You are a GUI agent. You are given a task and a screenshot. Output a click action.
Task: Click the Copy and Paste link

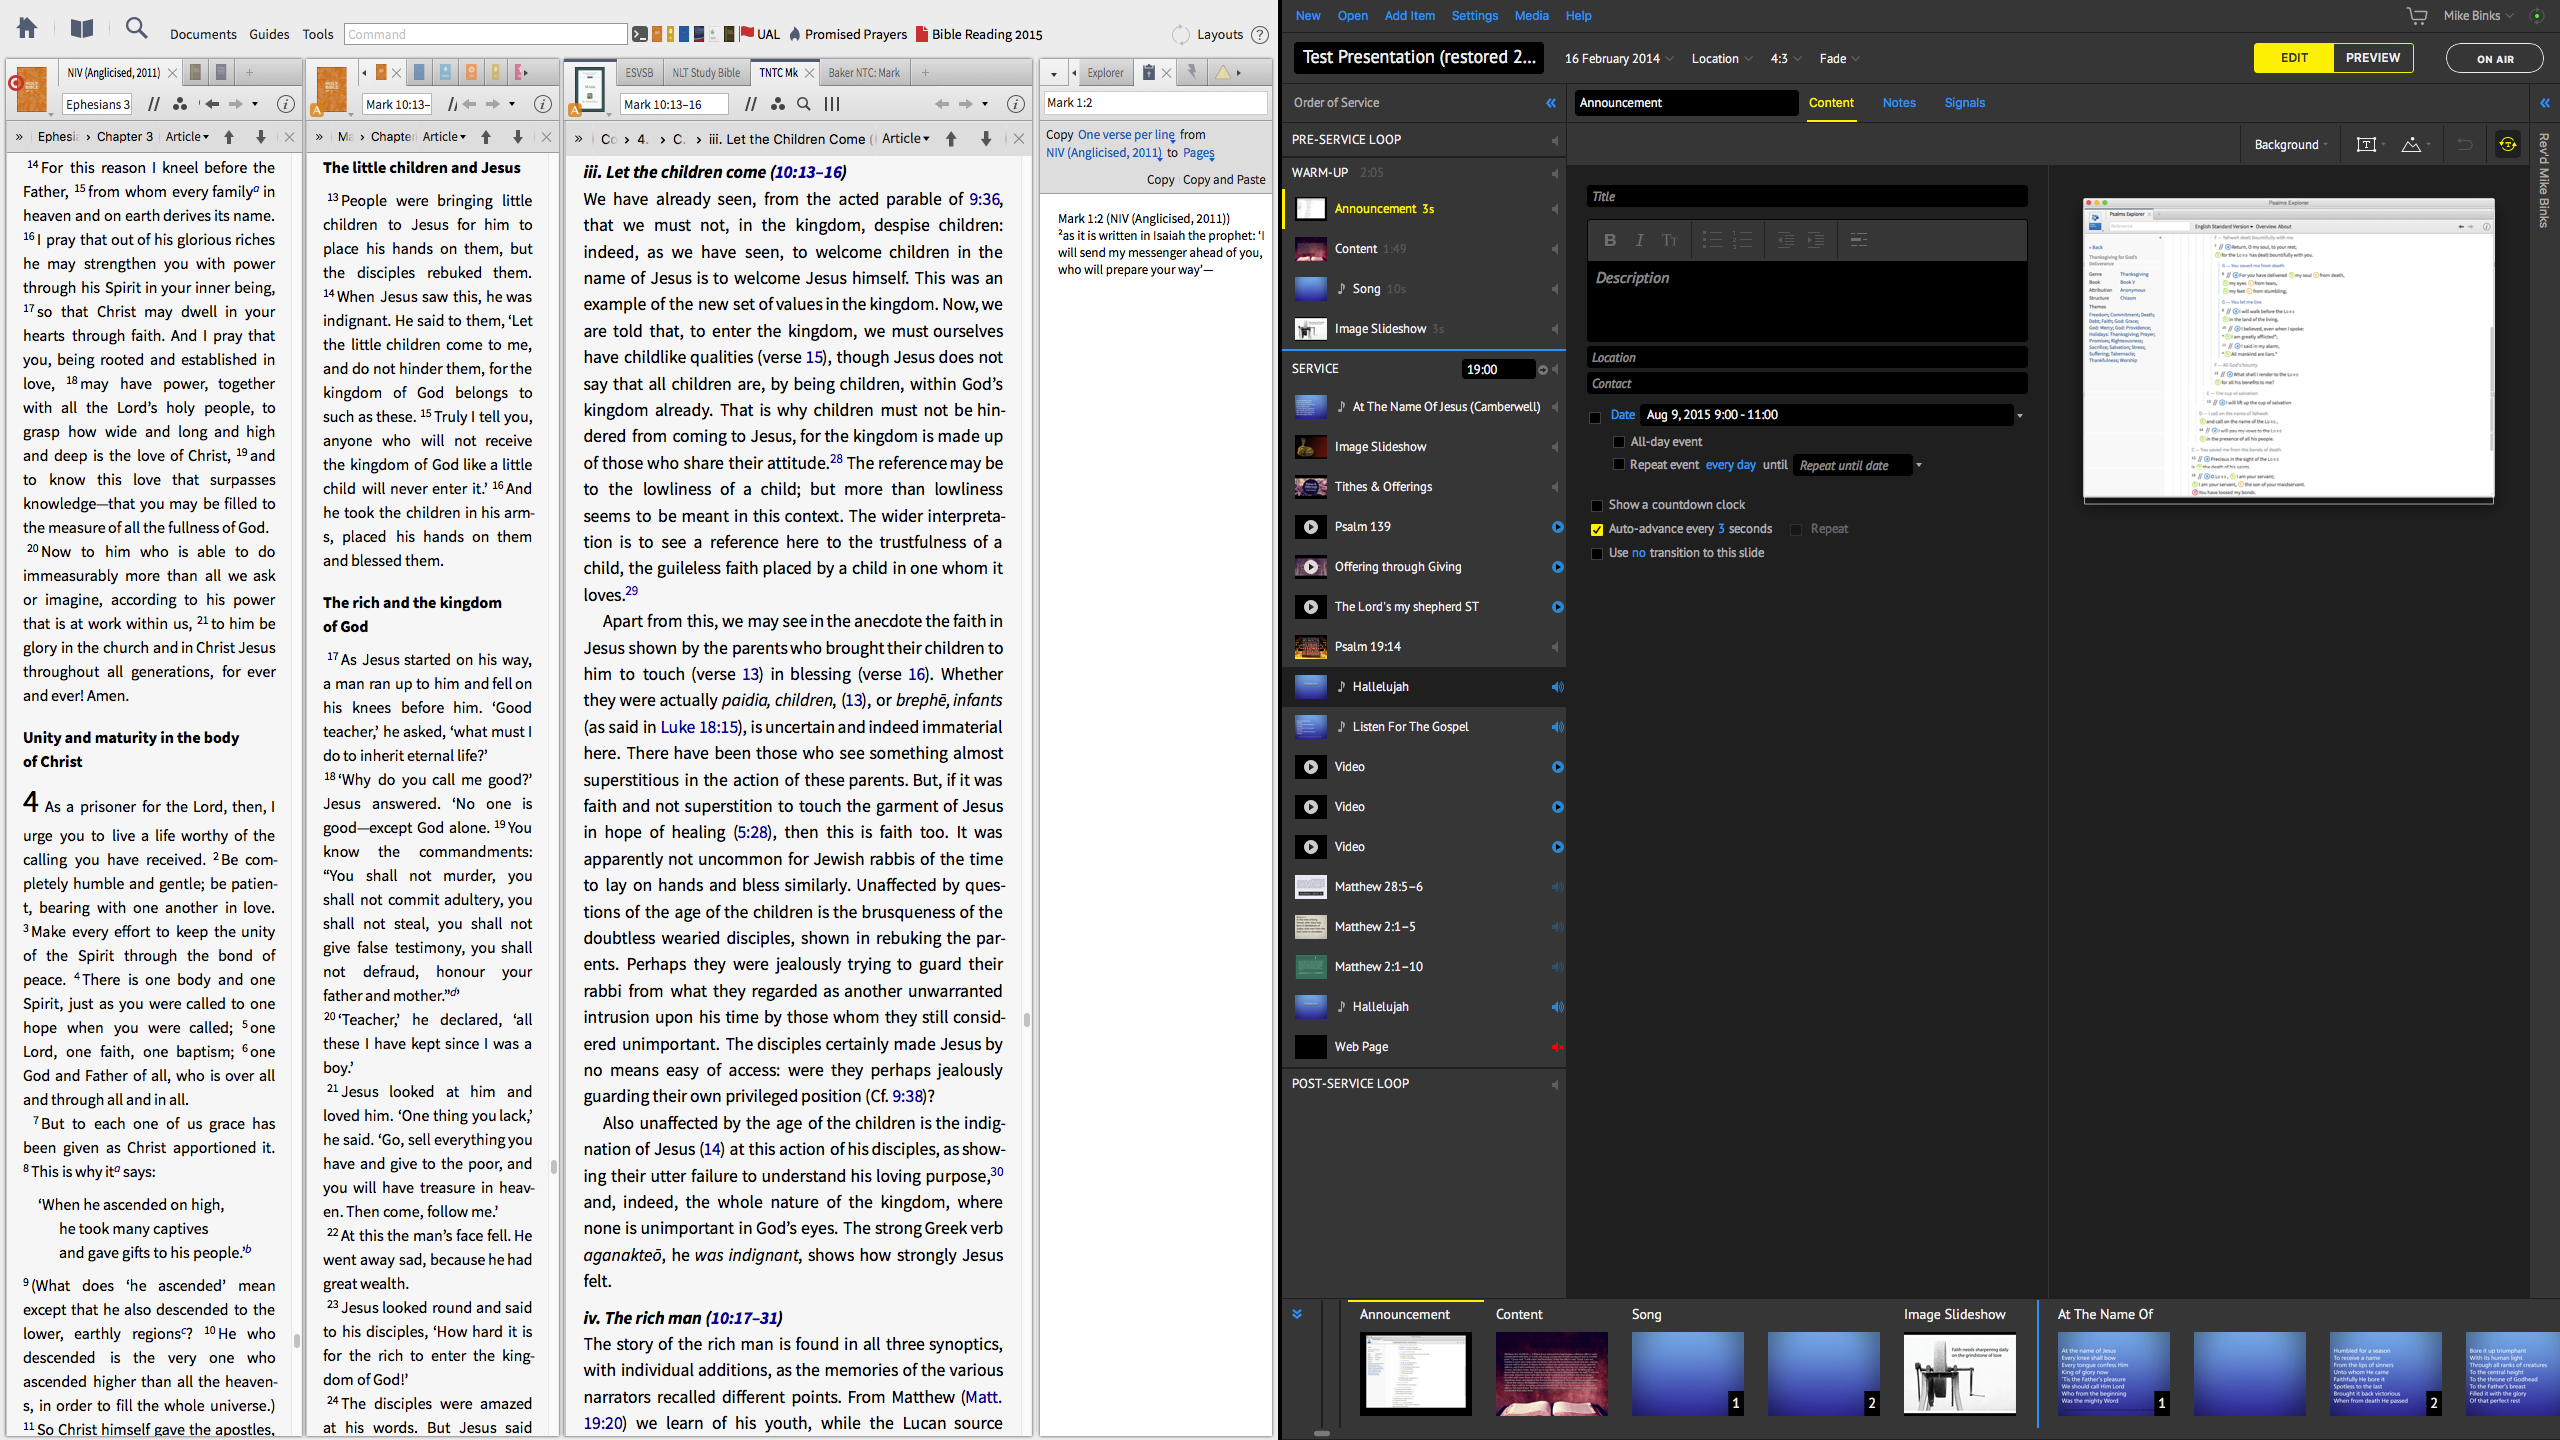click(1223, 180)
